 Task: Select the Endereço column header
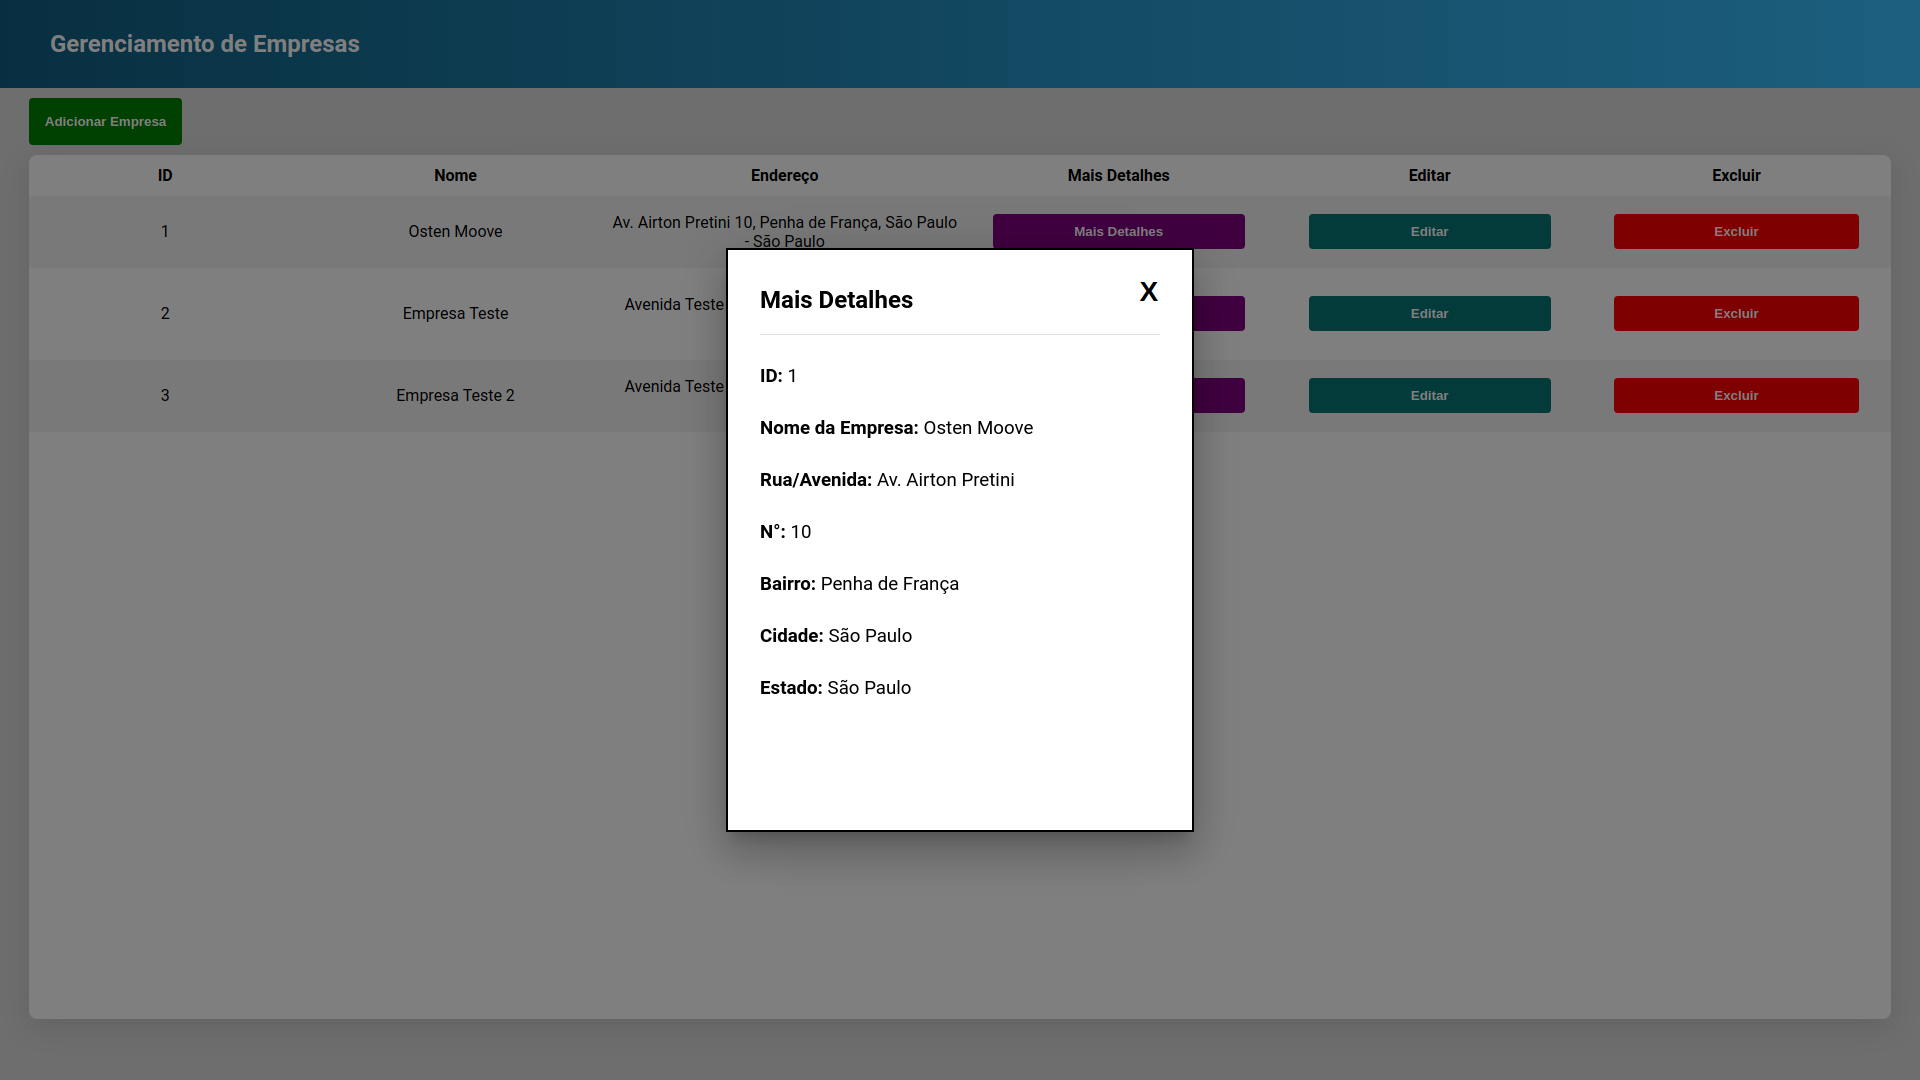pos(785,175)
